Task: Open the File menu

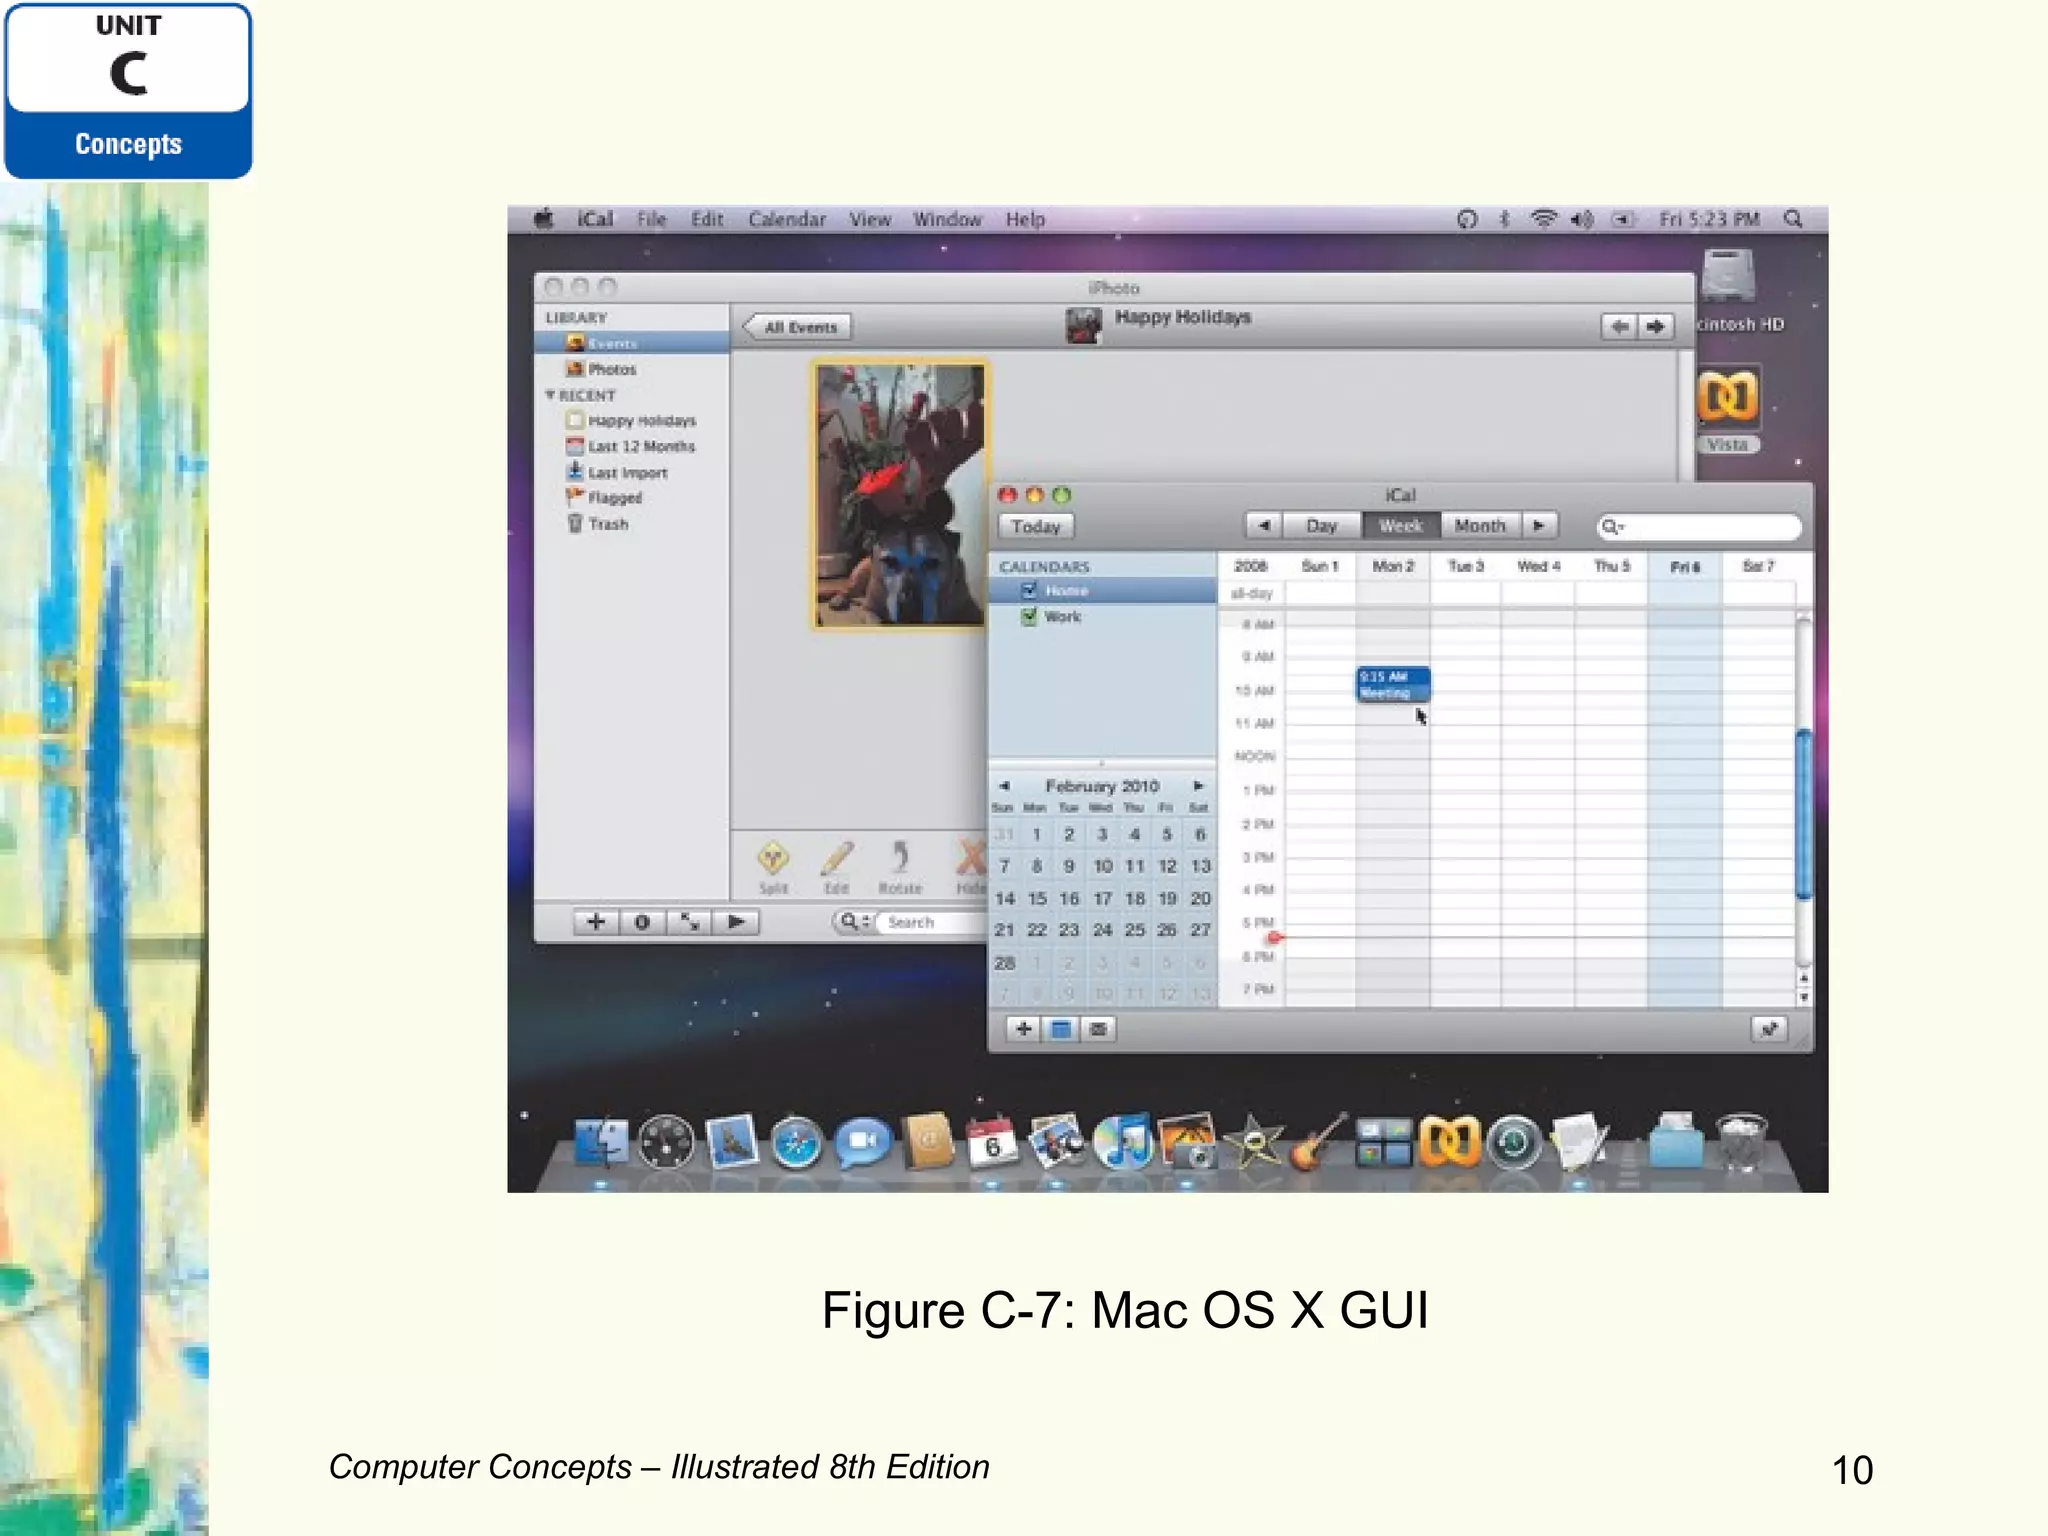Action: coord(651,219)
